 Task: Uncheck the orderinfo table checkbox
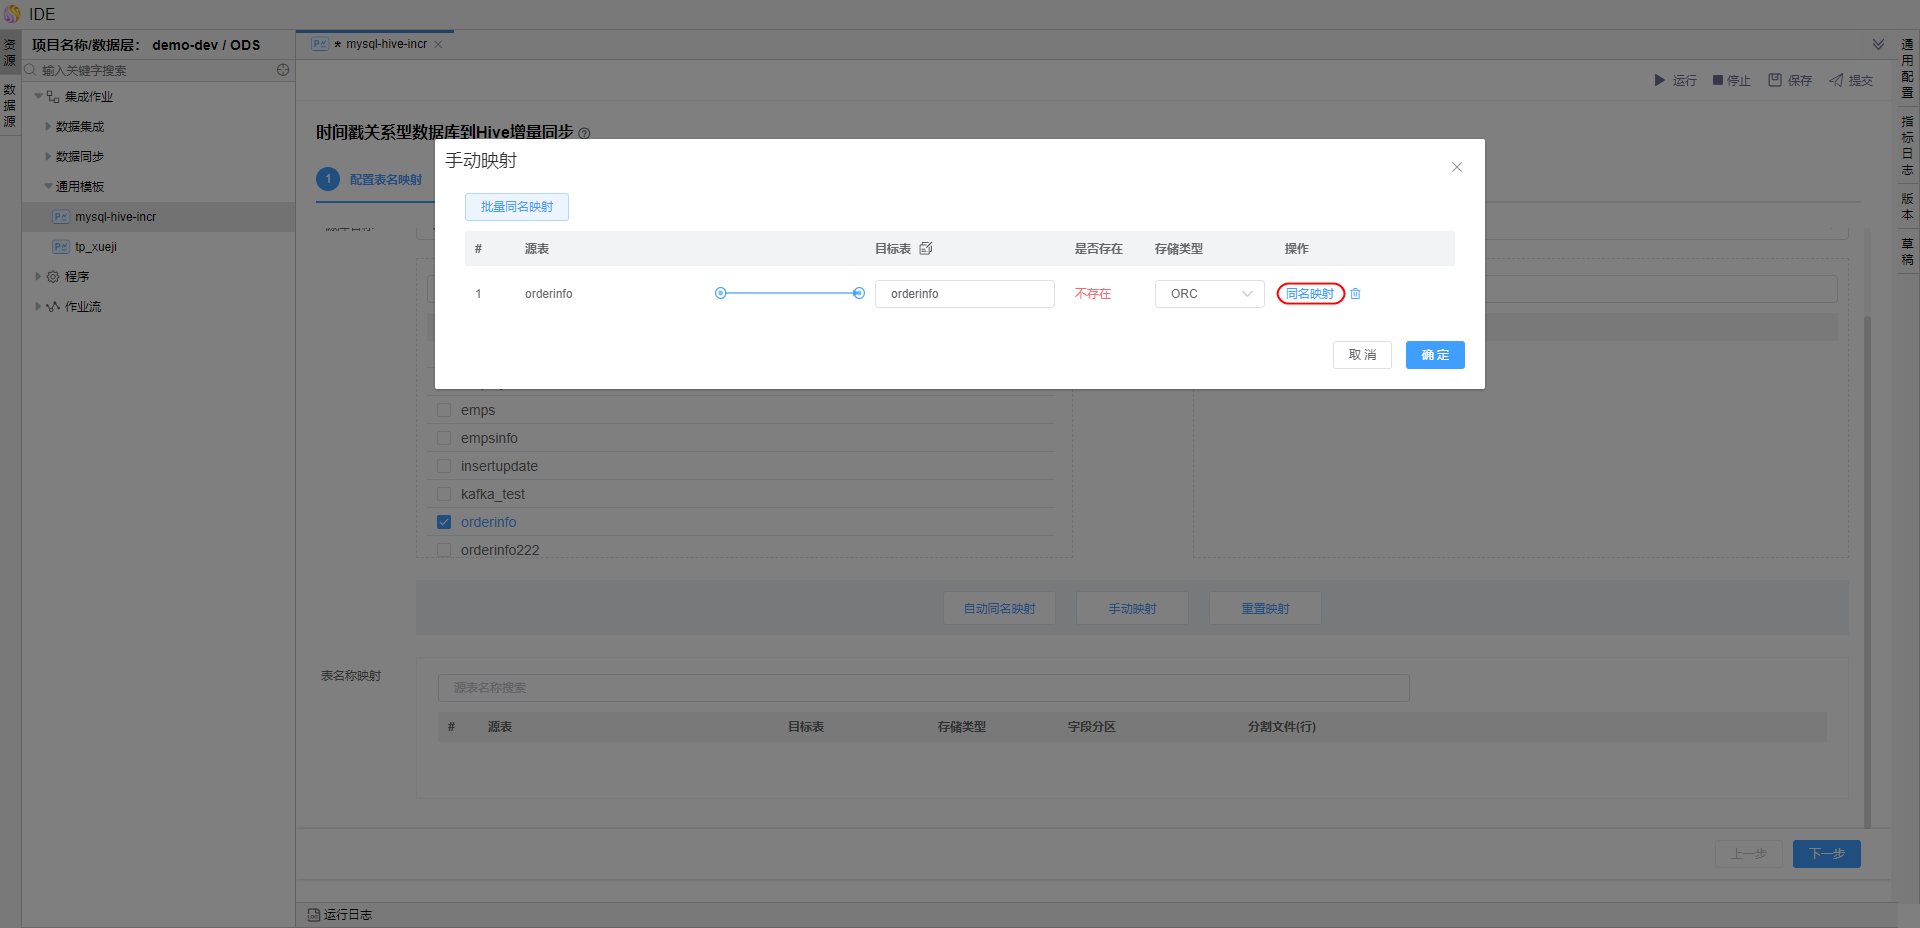[444, 522]
